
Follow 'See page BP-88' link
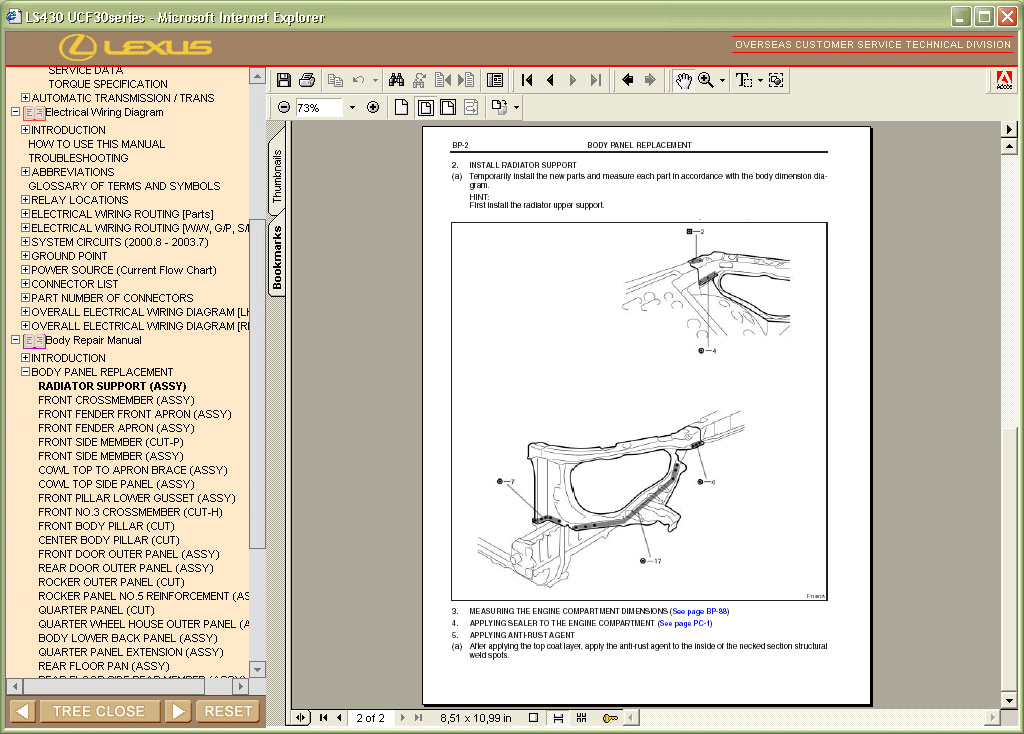(x=699, y=611)
